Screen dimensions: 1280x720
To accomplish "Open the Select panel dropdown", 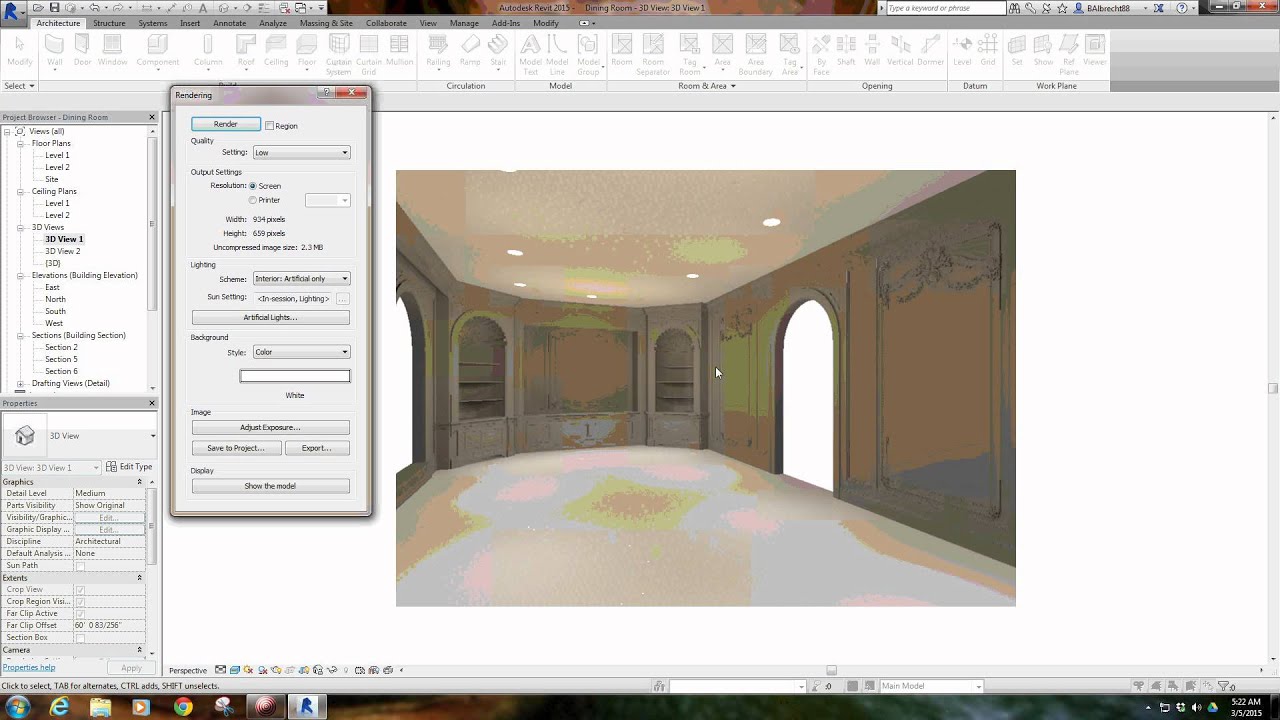I will [19, 86].
